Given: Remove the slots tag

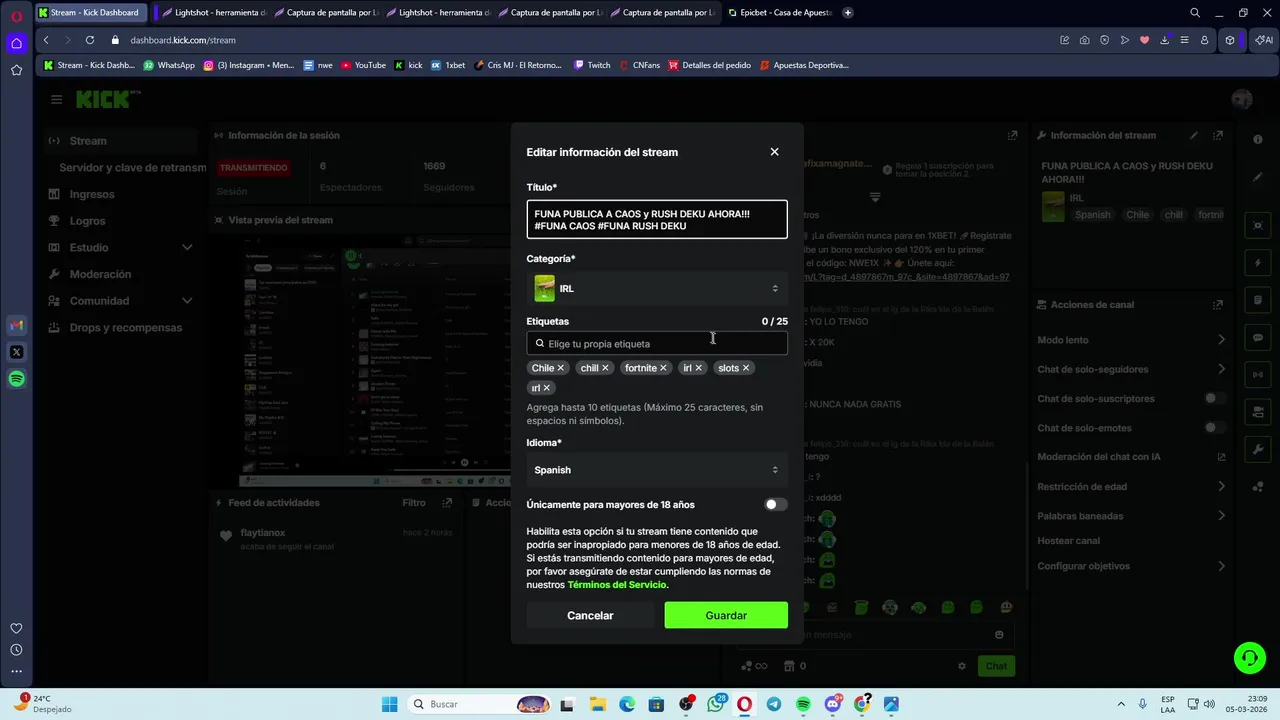Looking at the screenshot, I should [x=746, y=368].
